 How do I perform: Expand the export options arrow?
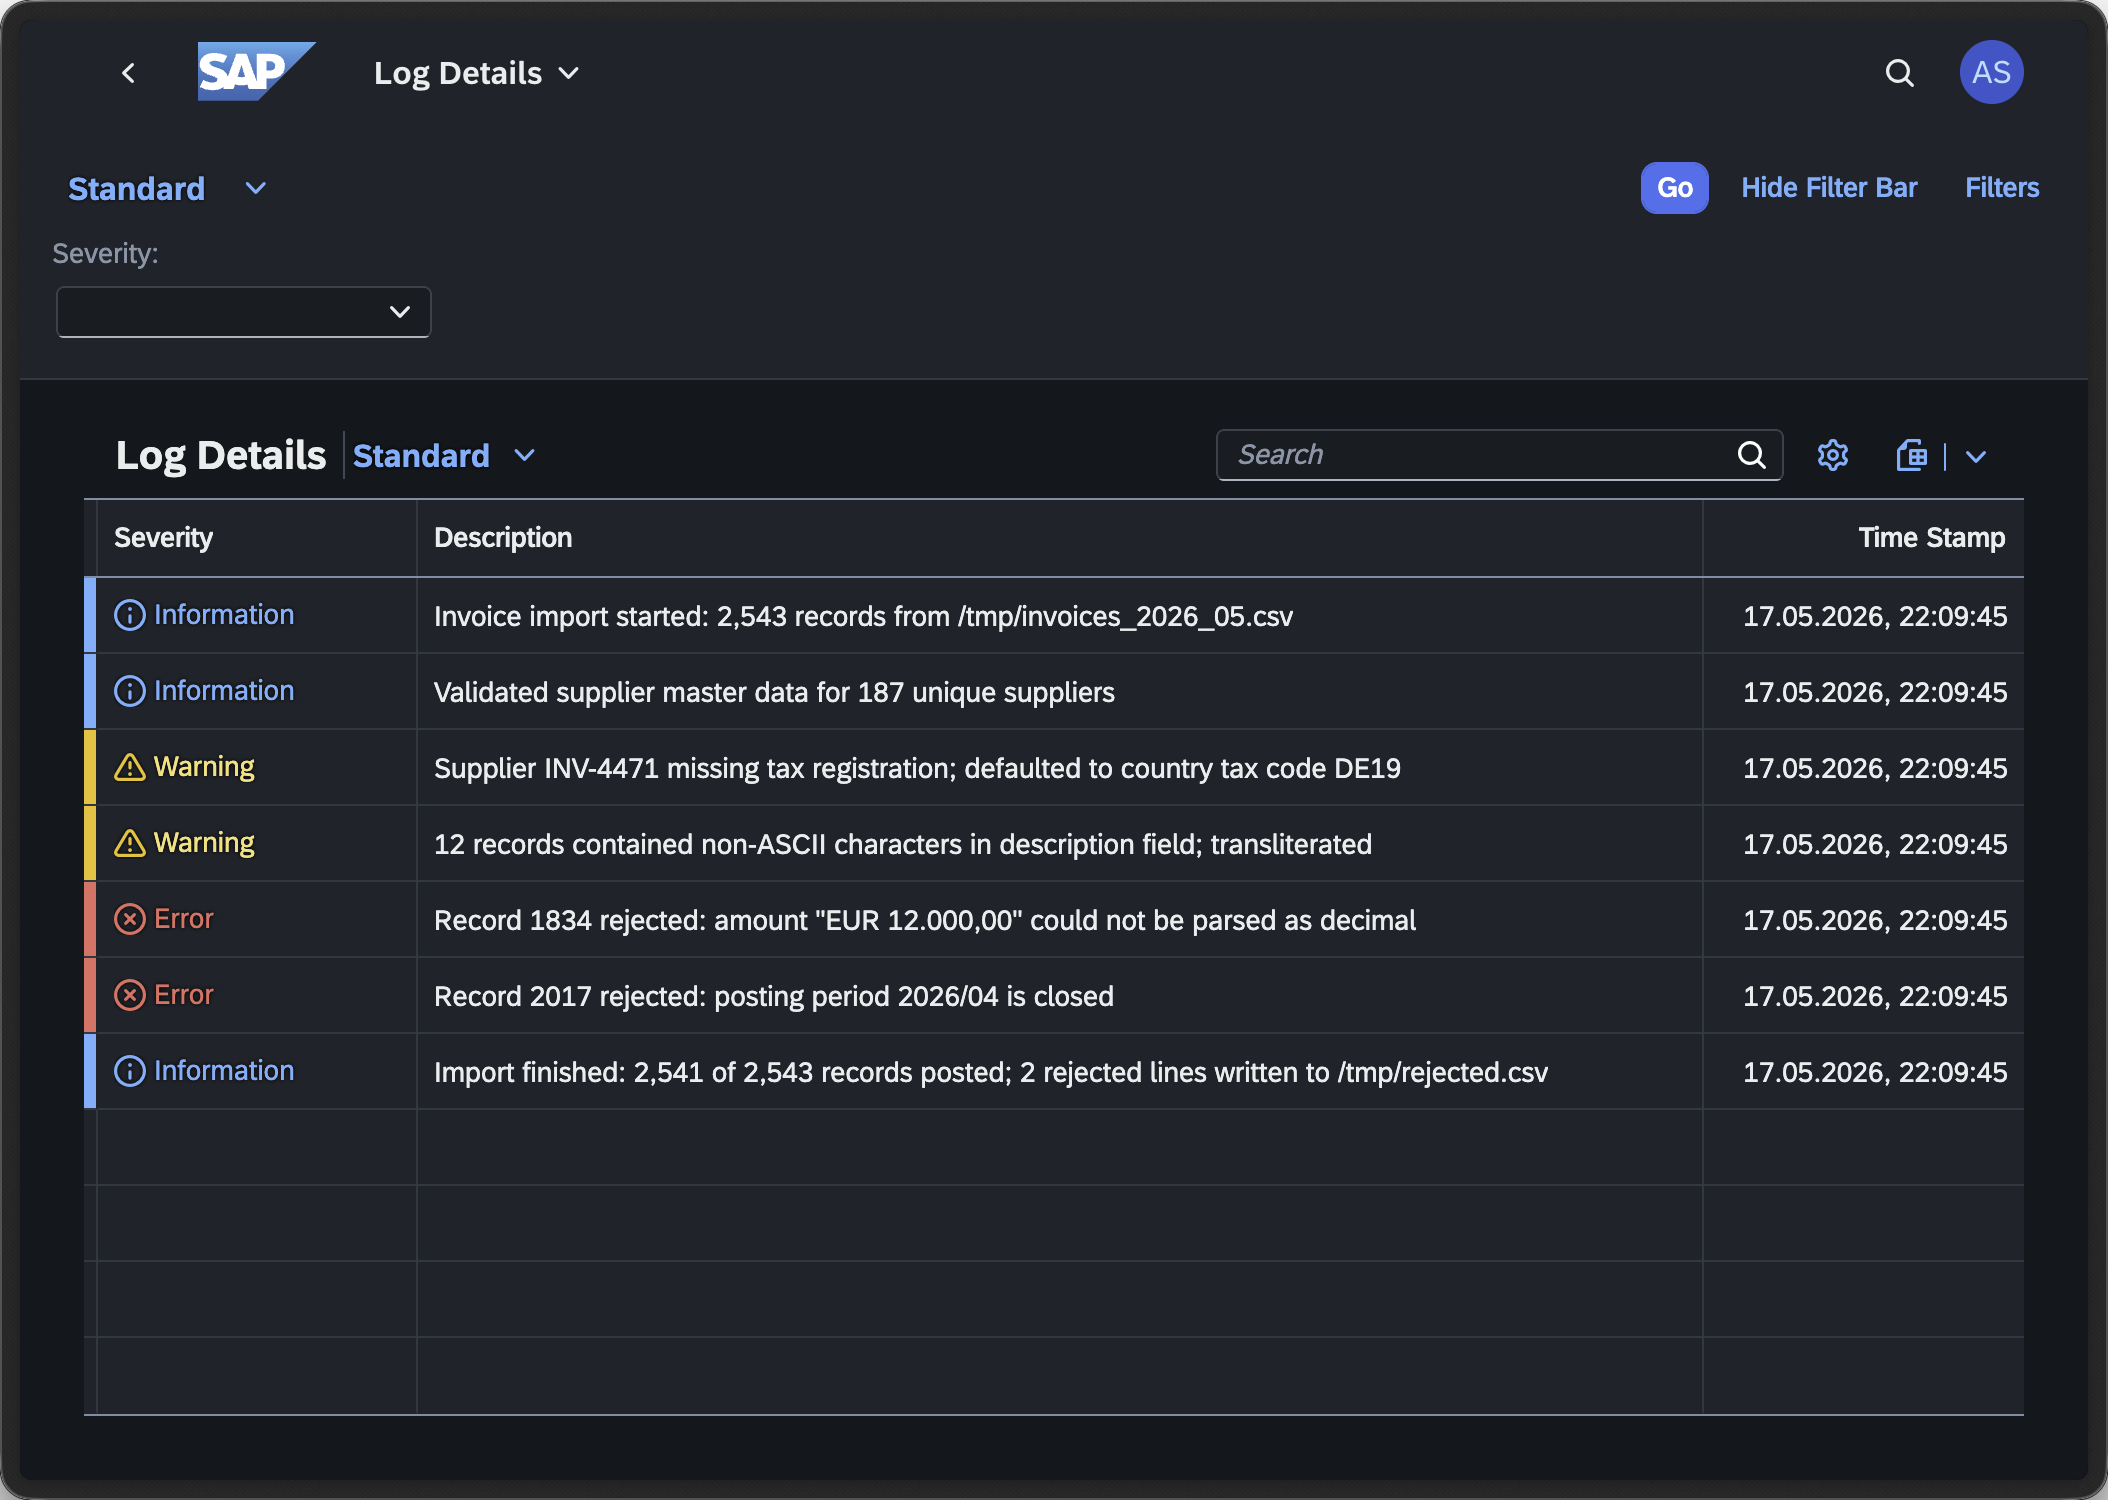pos(1975,457)
